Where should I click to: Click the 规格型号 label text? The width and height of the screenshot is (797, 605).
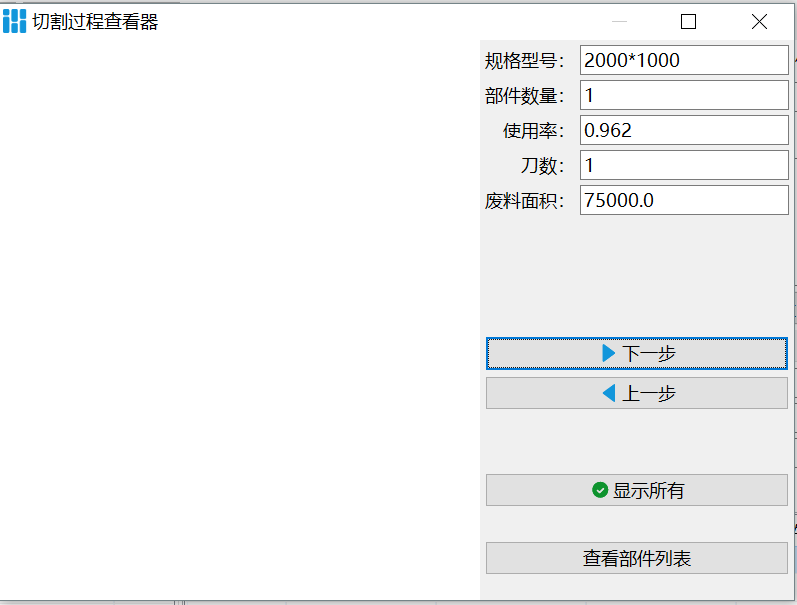[524, 60]
